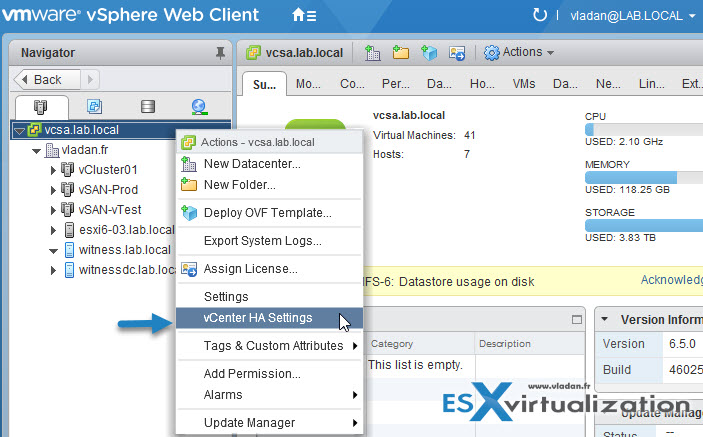Image resolution: width=703 pixels, height=437 pixels.
Task: Open Tags & Custom Attributes submenu
Action: [269, 346]
